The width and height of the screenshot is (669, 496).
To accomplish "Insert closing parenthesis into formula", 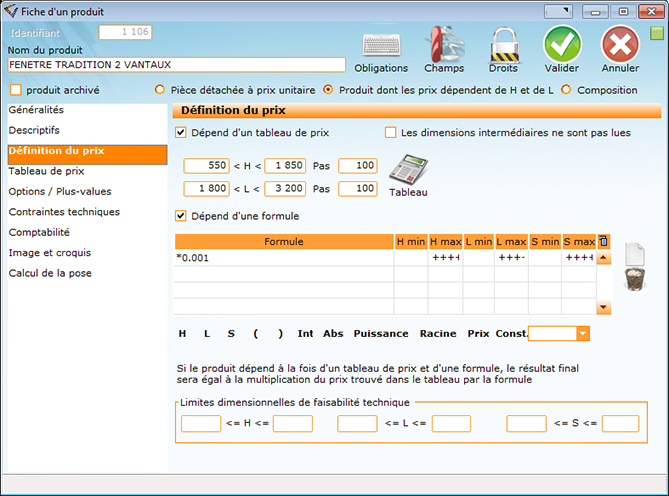I will point(280,334).
